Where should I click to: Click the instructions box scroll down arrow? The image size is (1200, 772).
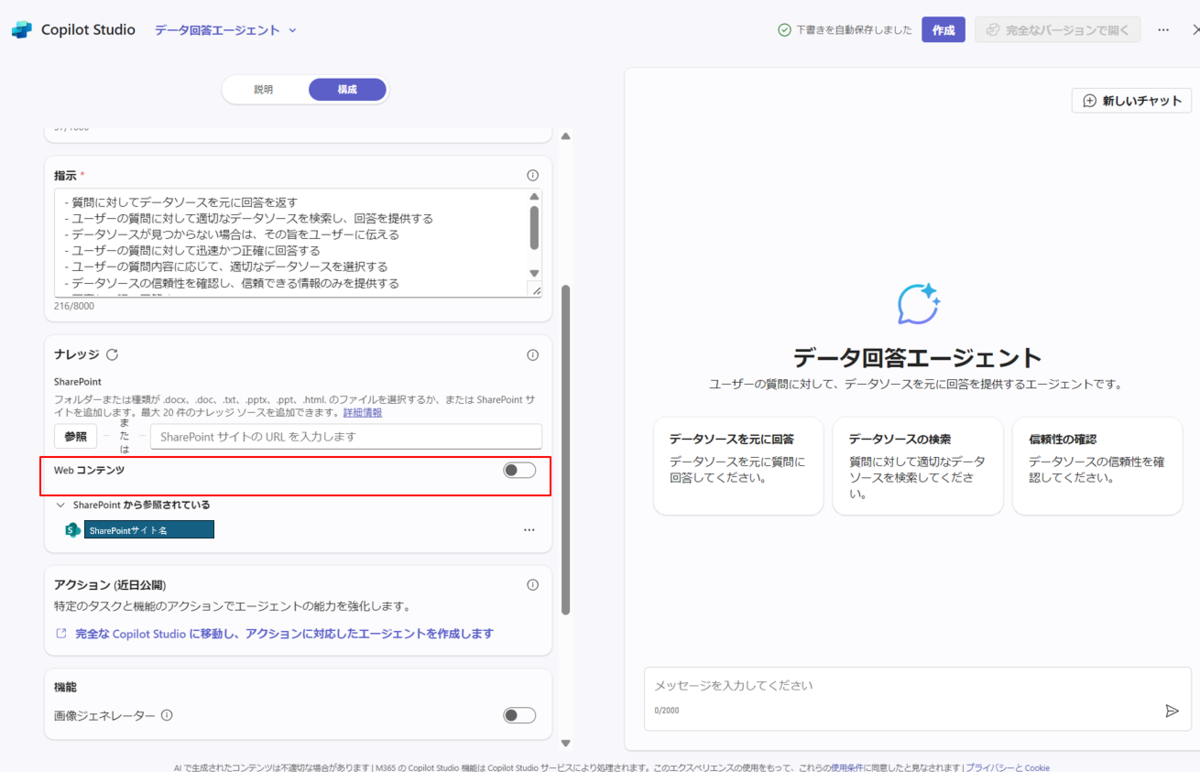coord(535,273)
